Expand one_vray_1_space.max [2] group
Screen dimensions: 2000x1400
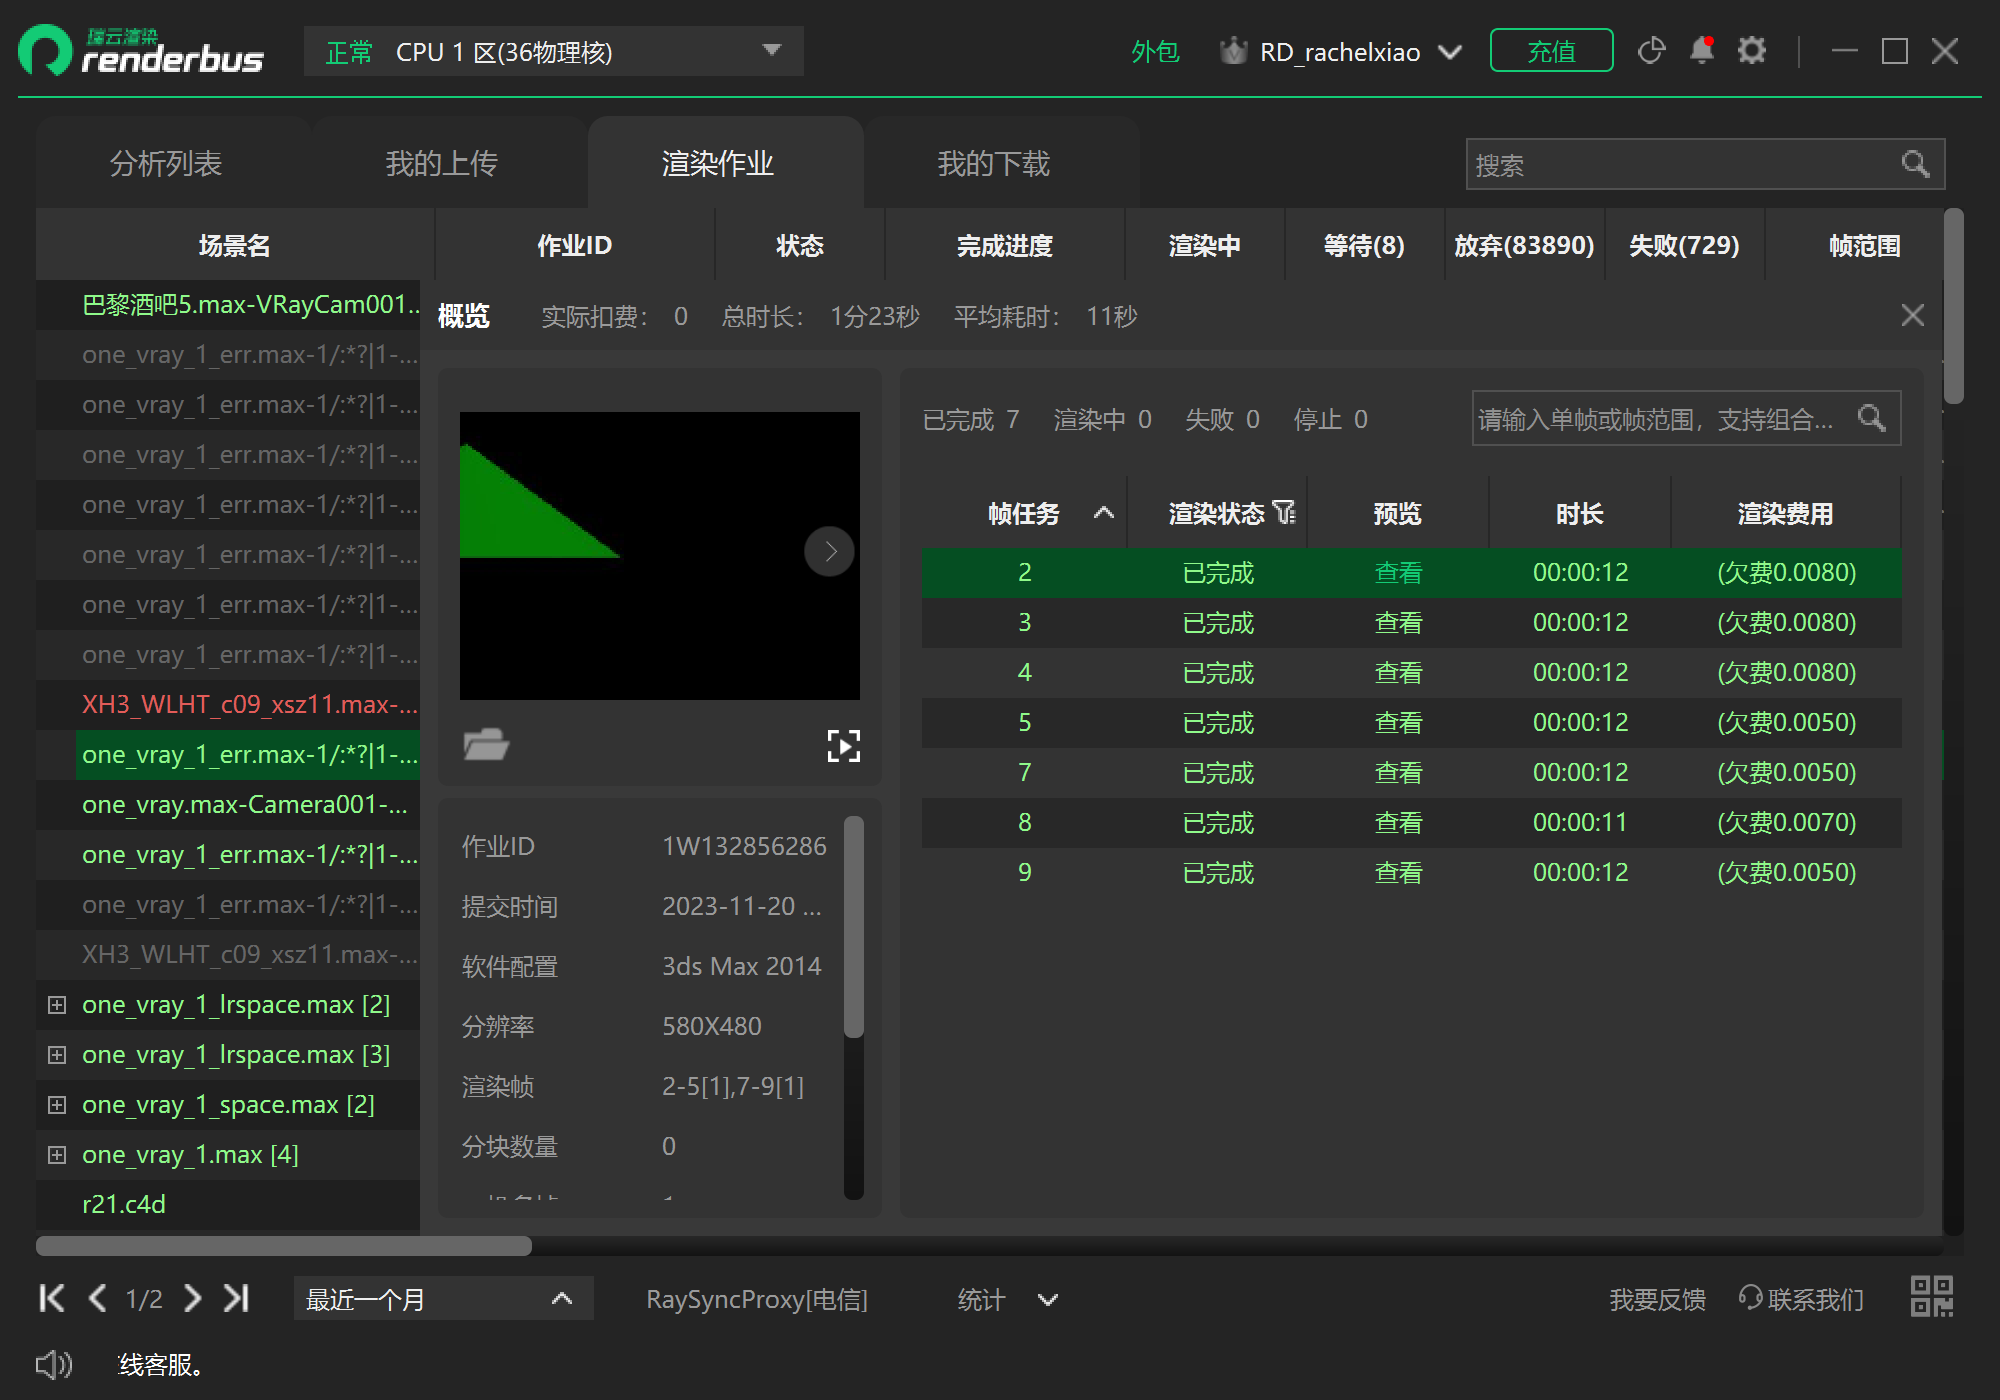click(x=57, y=1104)
